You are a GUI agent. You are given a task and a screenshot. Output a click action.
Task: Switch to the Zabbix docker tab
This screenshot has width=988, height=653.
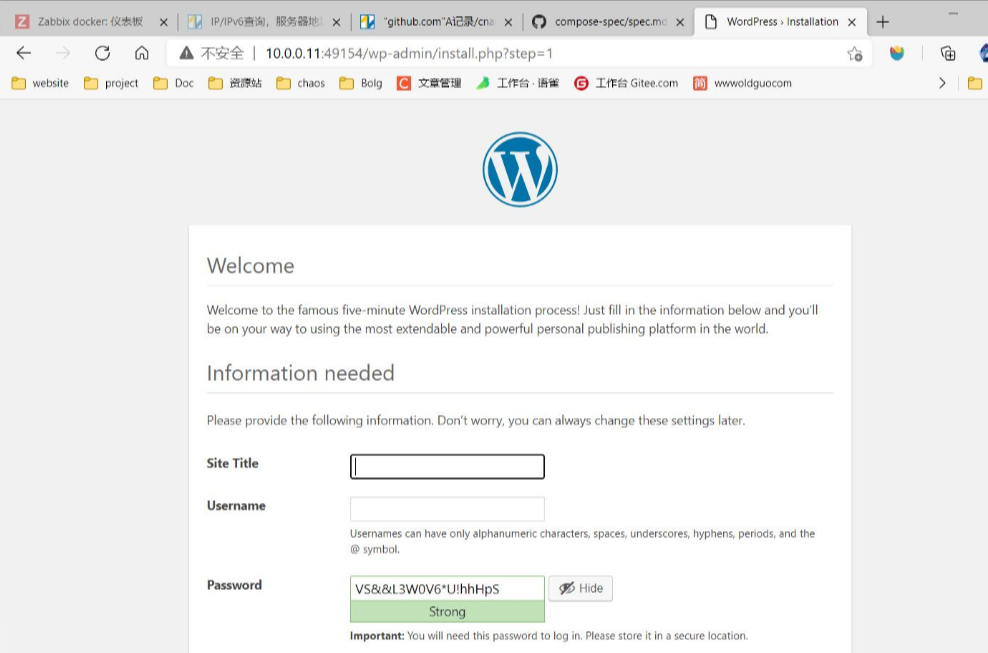(x=88, y=22)
